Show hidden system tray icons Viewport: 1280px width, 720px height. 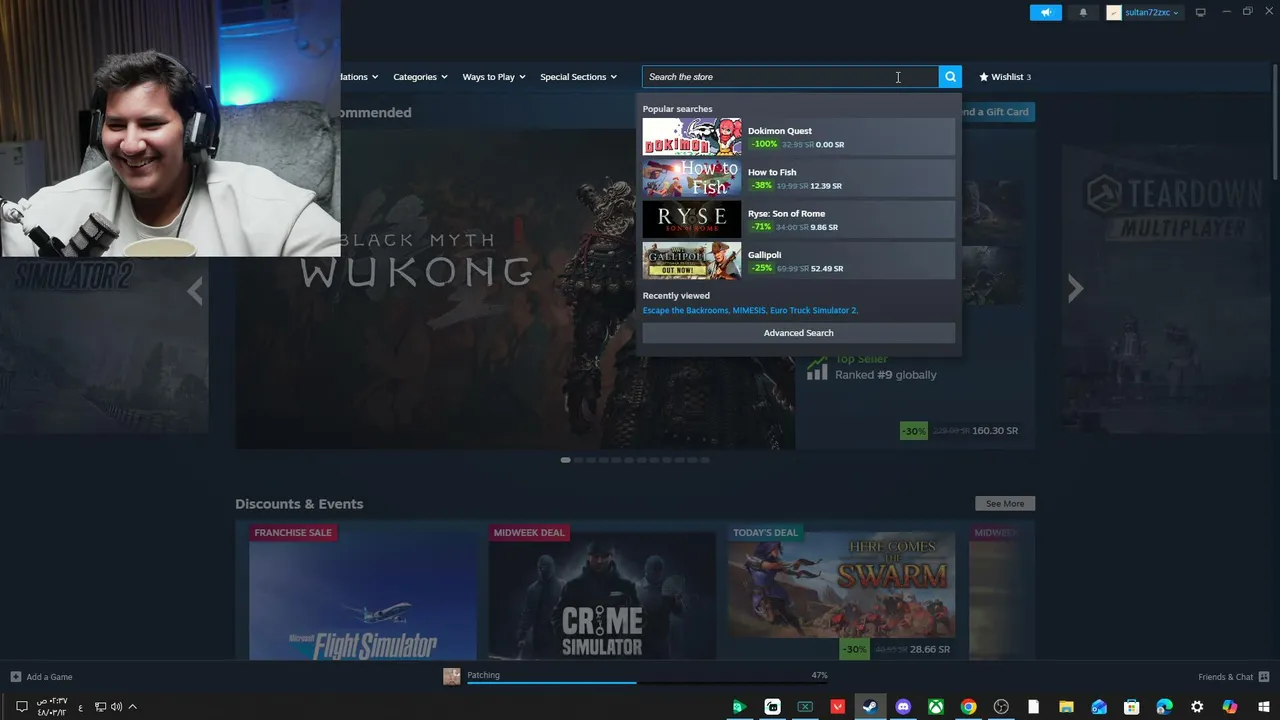coord(132,707)
